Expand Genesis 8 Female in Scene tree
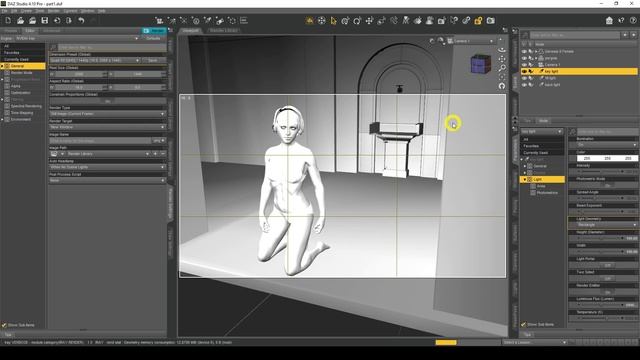Viewport: 640px width, 360px height. pyautogui.click(x=536, y=51)
